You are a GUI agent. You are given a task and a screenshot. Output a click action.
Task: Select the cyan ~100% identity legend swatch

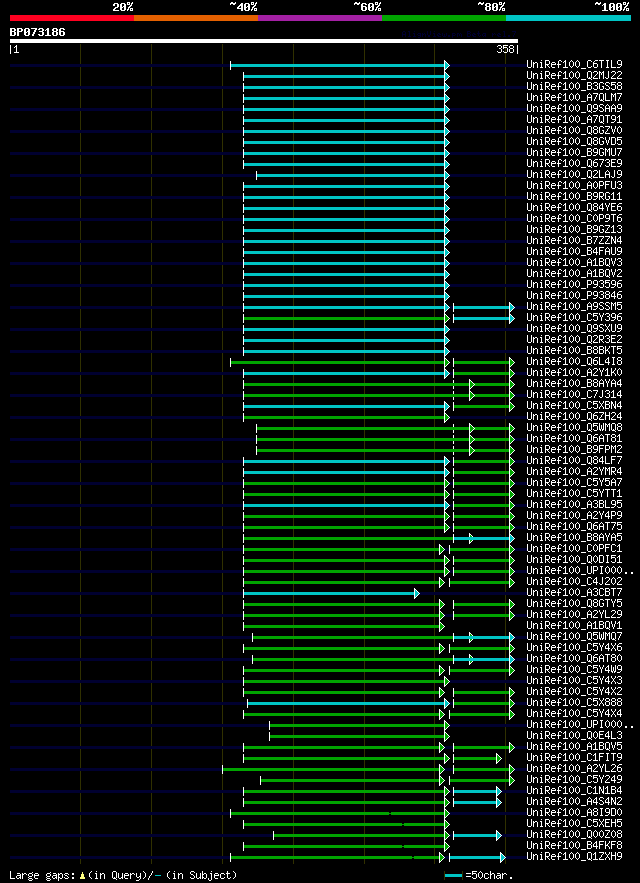568,18
